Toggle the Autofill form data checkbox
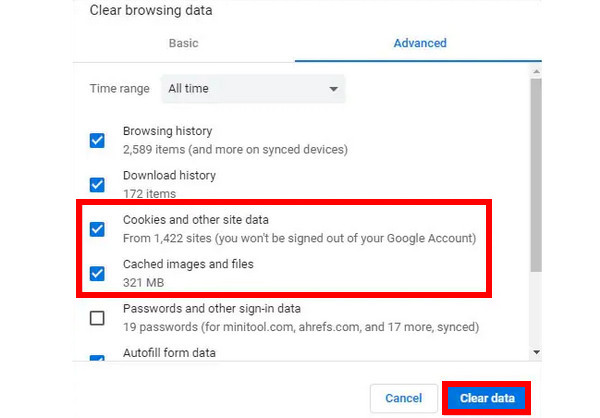Image resolution: width=600 pixels, height=418 pixels. tap(97, 358)
